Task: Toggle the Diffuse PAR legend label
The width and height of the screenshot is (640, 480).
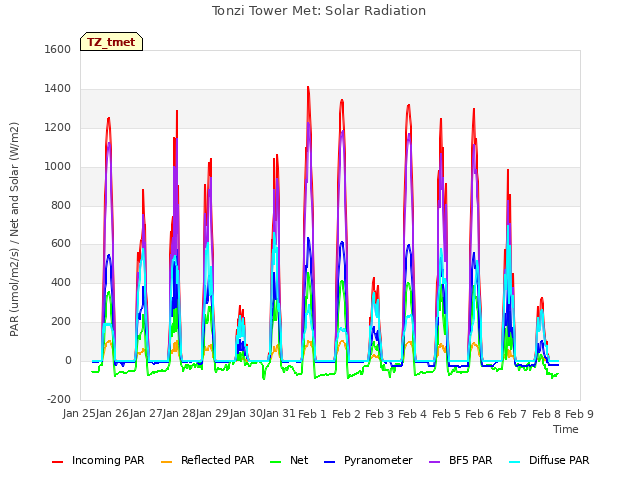Action: coord(559,460)
